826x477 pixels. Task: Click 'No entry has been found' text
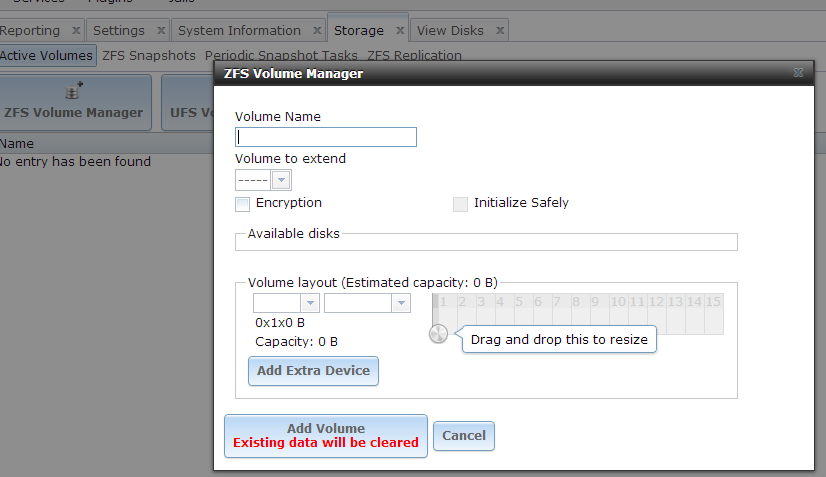(x=75, y=161)
